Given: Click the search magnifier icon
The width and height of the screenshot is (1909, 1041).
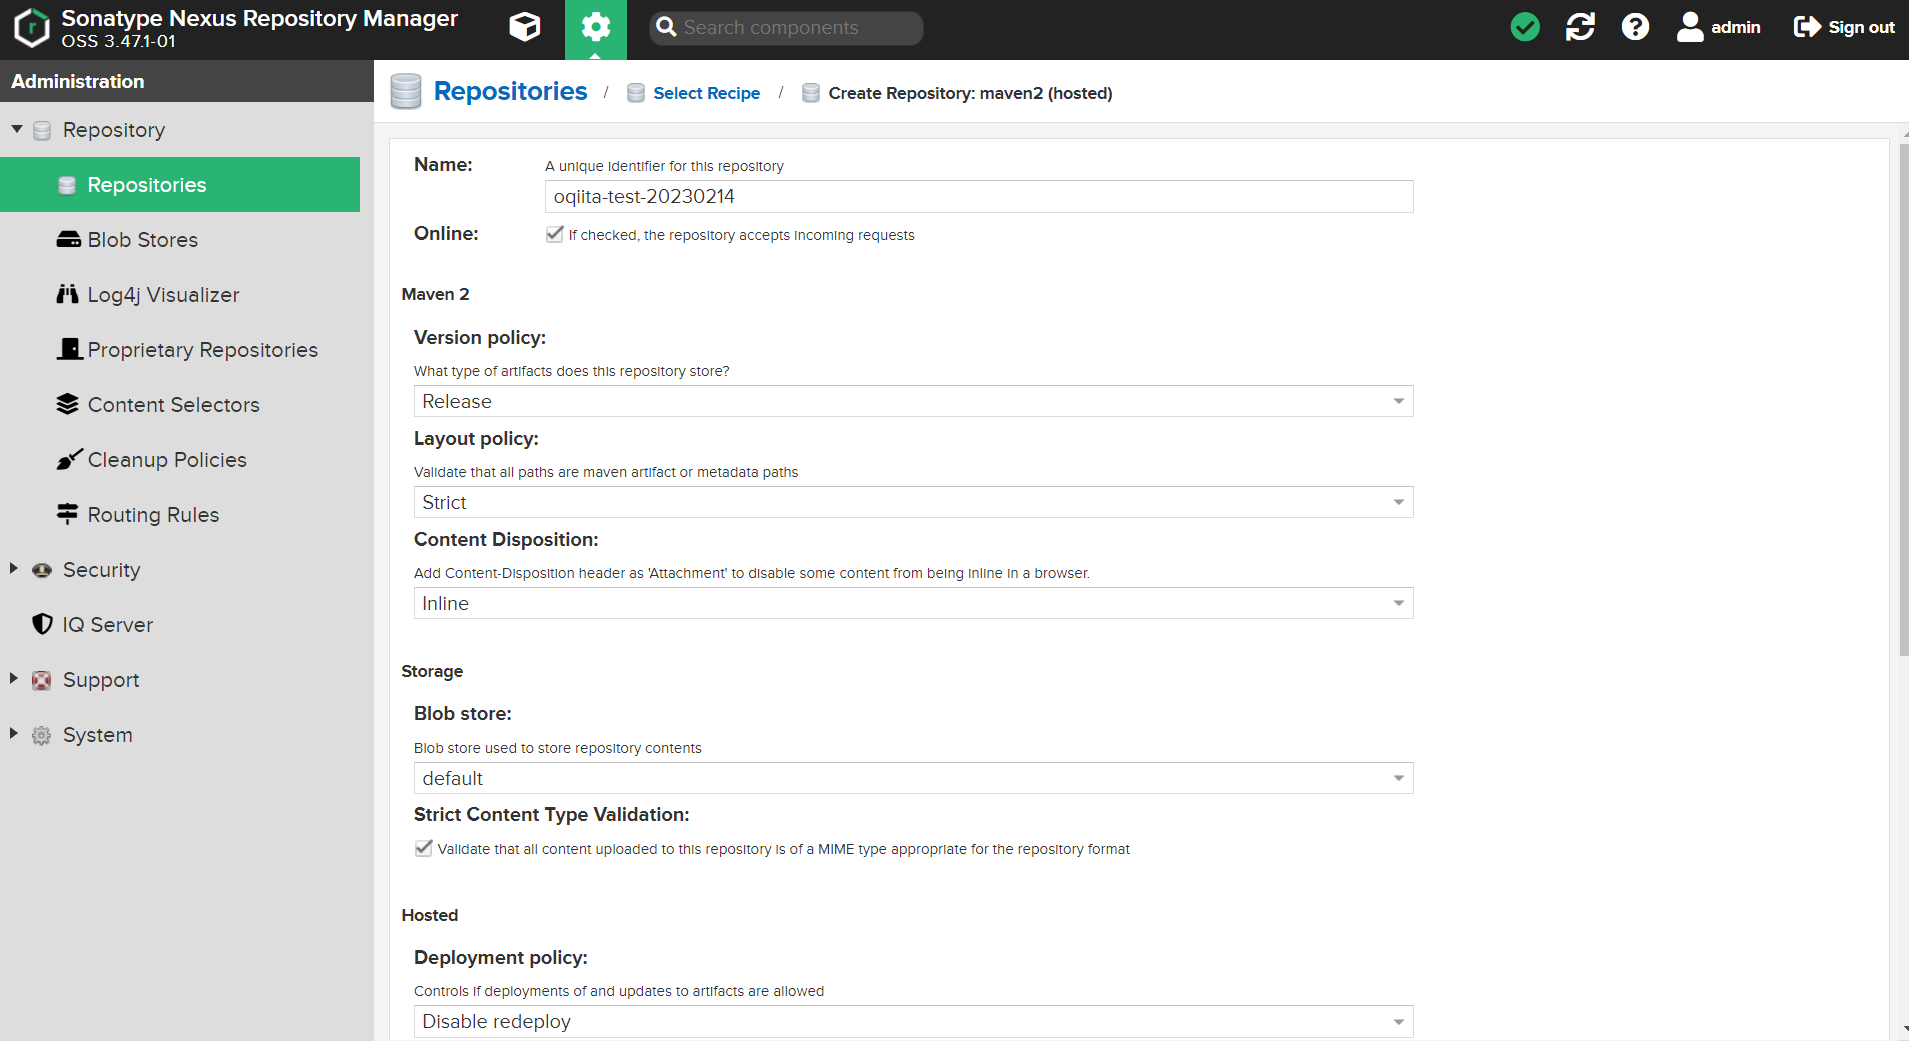Looking at the screenshot, I should 666,27.
